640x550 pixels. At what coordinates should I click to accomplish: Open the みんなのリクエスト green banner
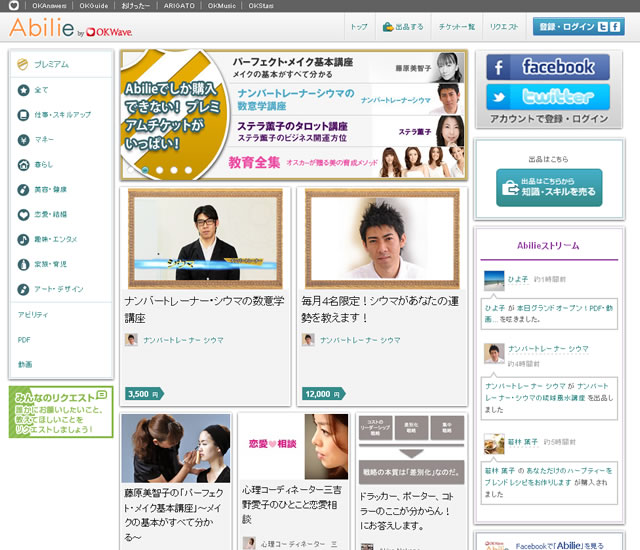pyautogui.click(x=61, y=412)
